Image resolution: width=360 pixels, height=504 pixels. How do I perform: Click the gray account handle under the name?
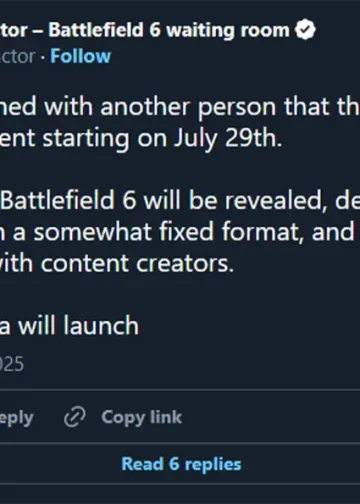point(17,56)
